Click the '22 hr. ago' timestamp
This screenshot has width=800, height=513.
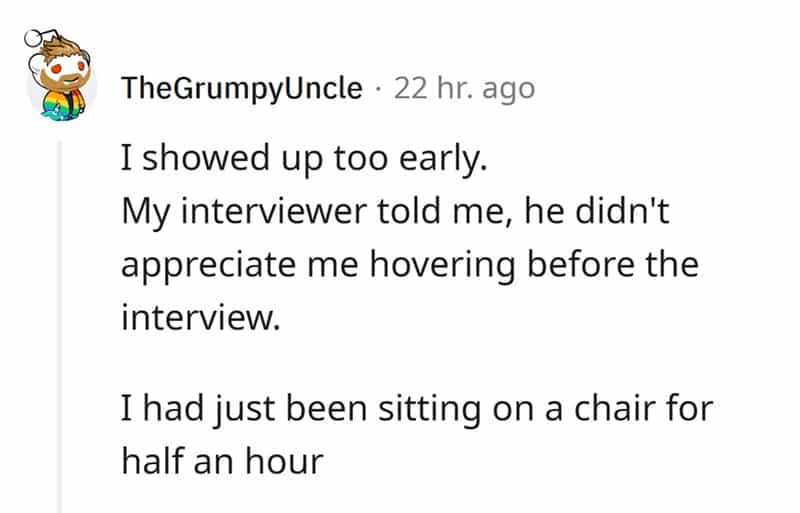click(464, 88)
